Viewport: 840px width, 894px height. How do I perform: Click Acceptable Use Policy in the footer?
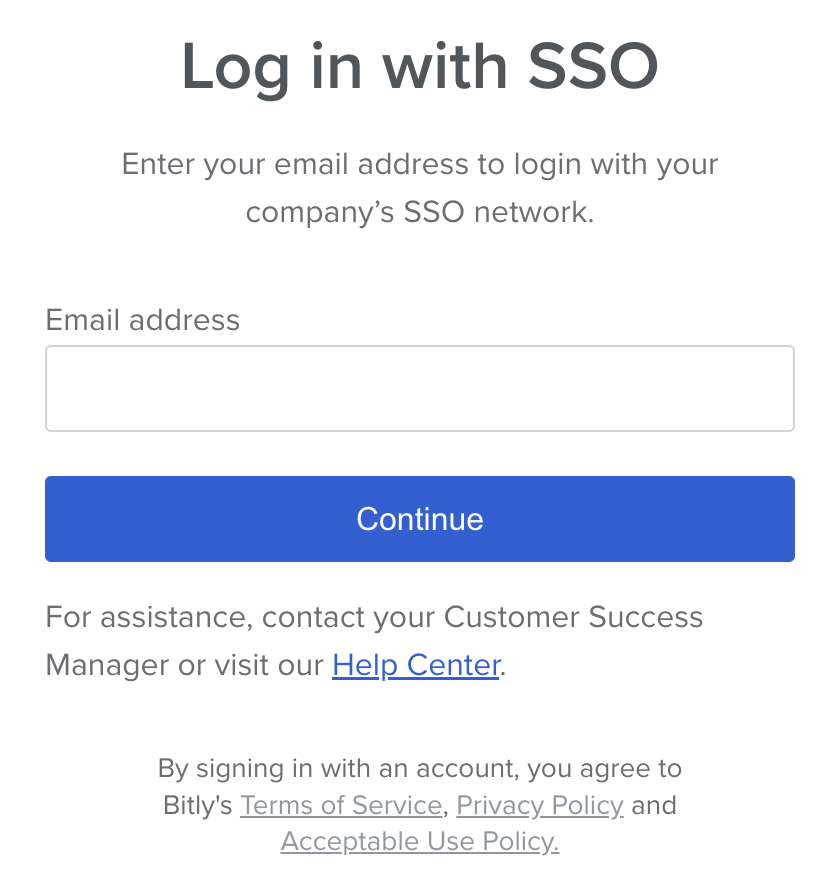pyautogui.click(x=420, y=841)
